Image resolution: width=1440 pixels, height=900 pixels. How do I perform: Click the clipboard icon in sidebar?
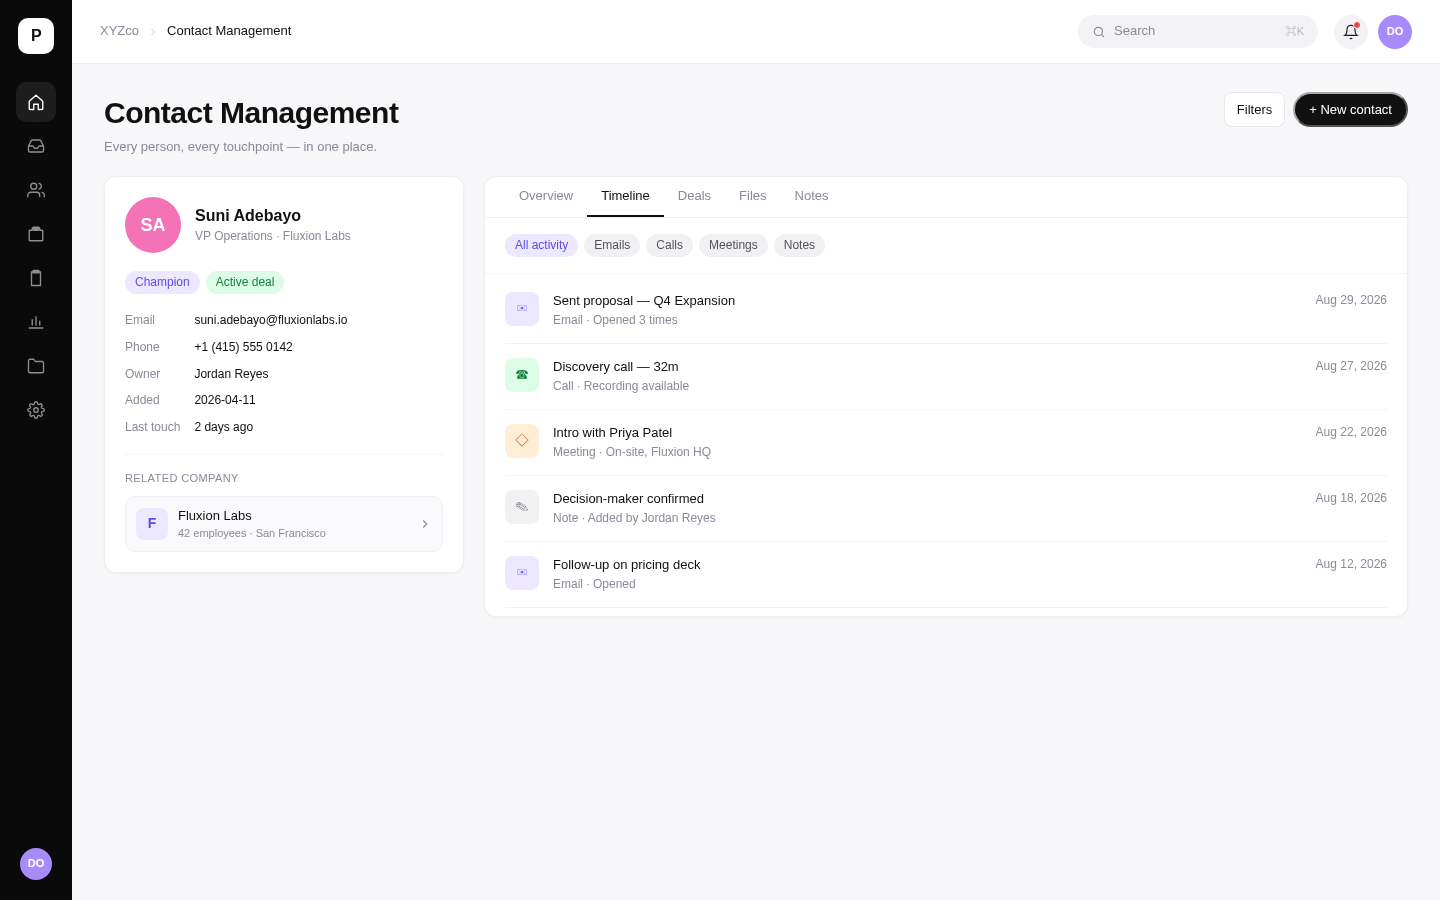point(36,278)
